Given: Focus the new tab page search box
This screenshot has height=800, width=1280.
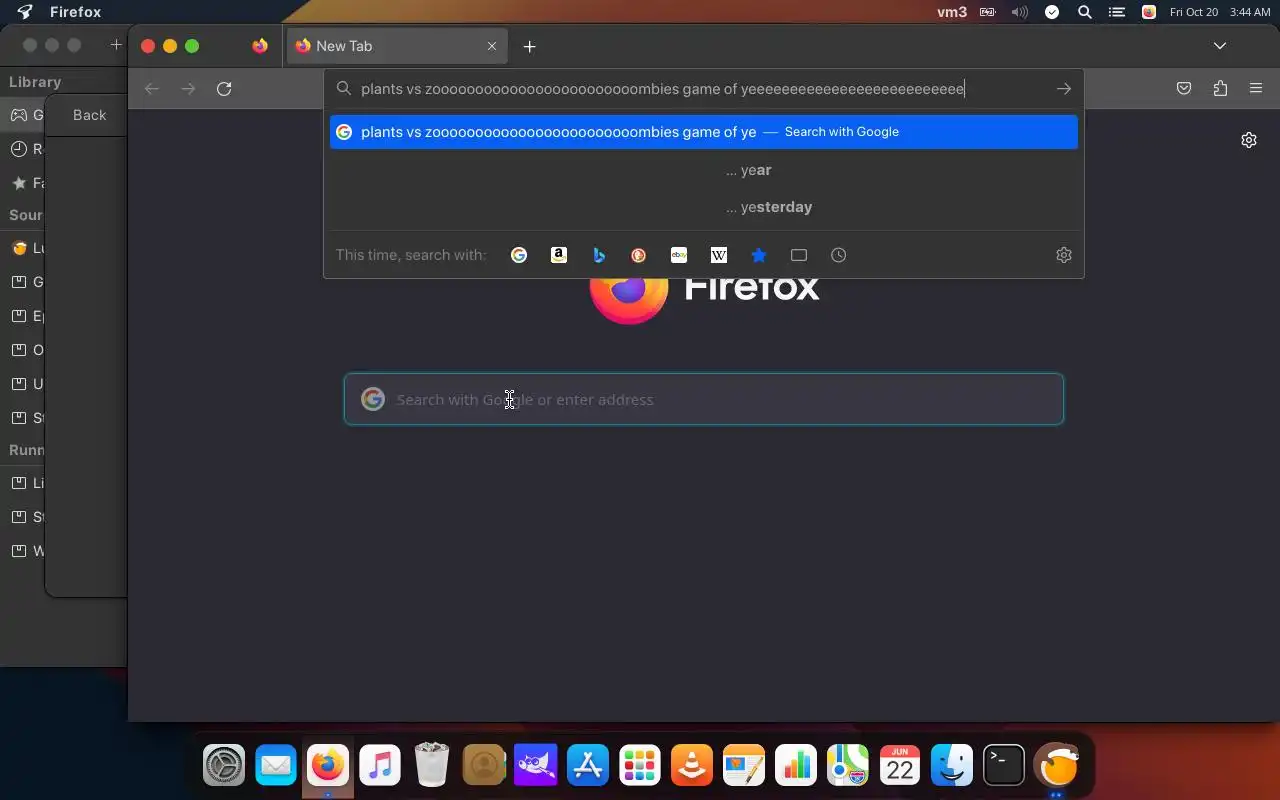Looking at the screenshot, I should click(704, 399).
